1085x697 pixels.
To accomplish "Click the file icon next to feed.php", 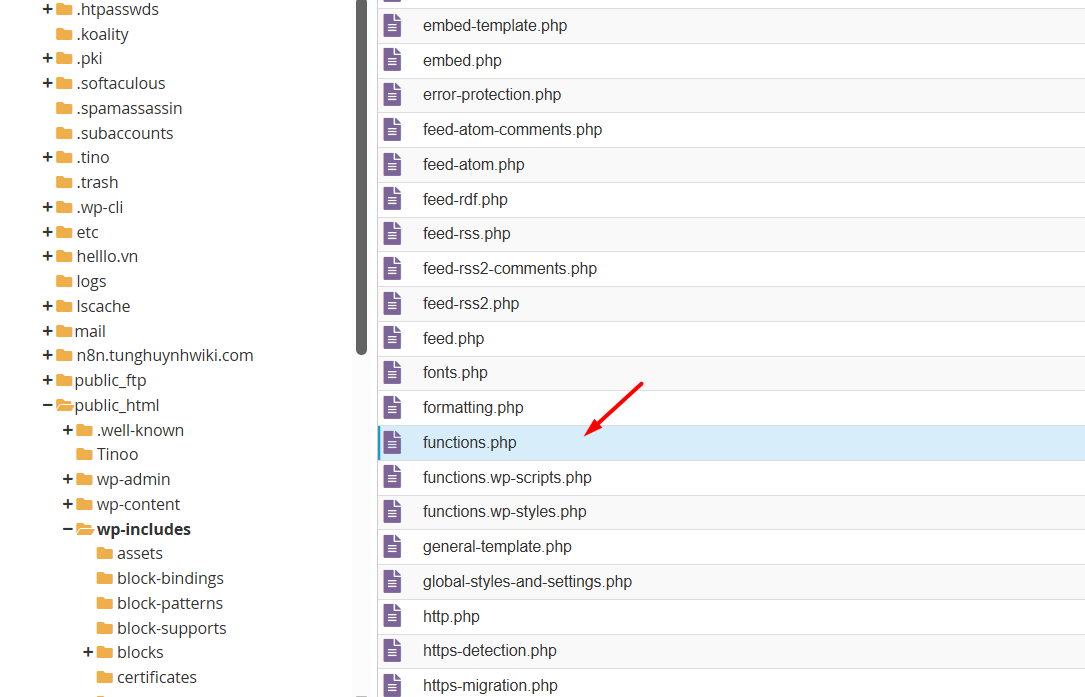I will [x=393, y=338].
